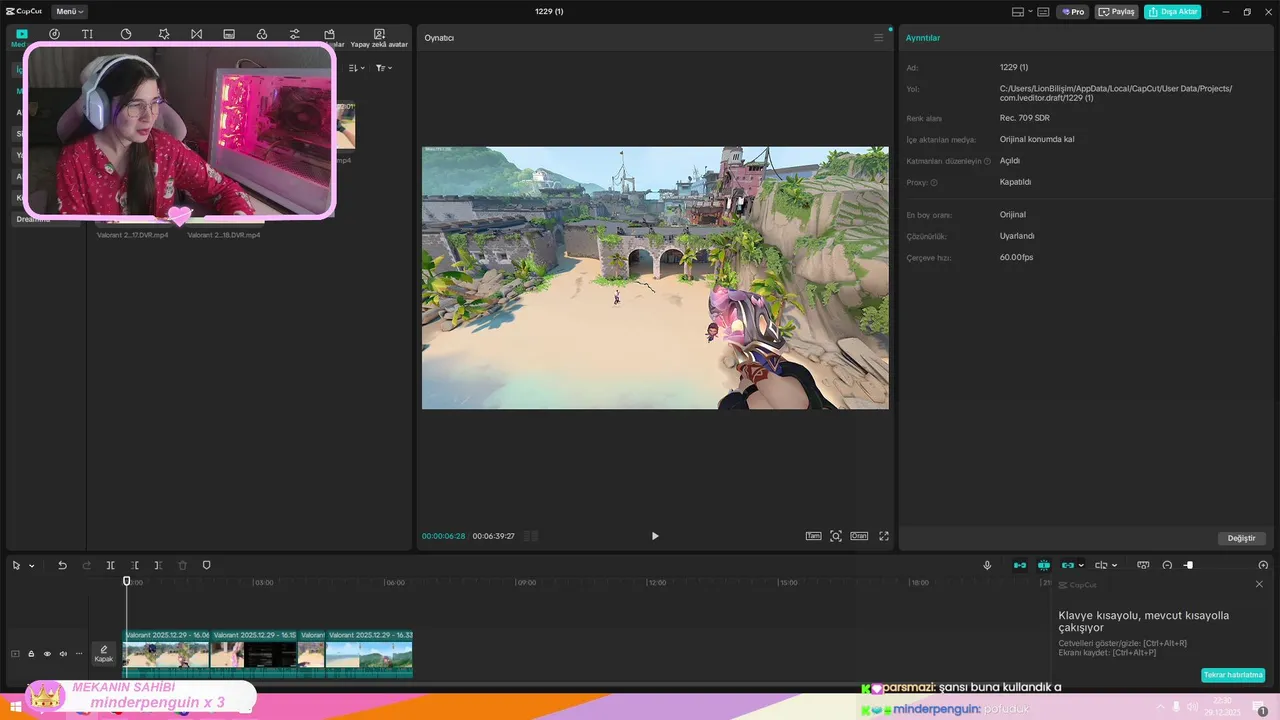Open the Effects star tab icon

tap(164, 34)
